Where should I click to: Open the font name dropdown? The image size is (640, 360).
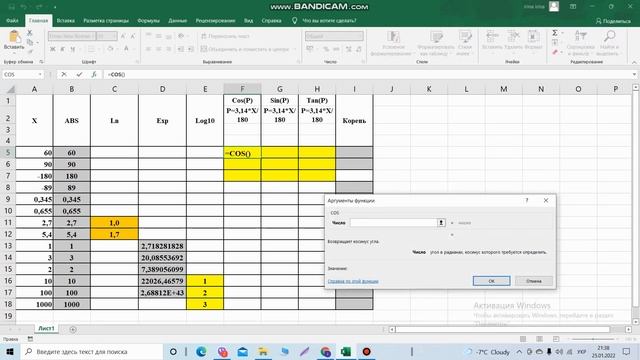93,36
